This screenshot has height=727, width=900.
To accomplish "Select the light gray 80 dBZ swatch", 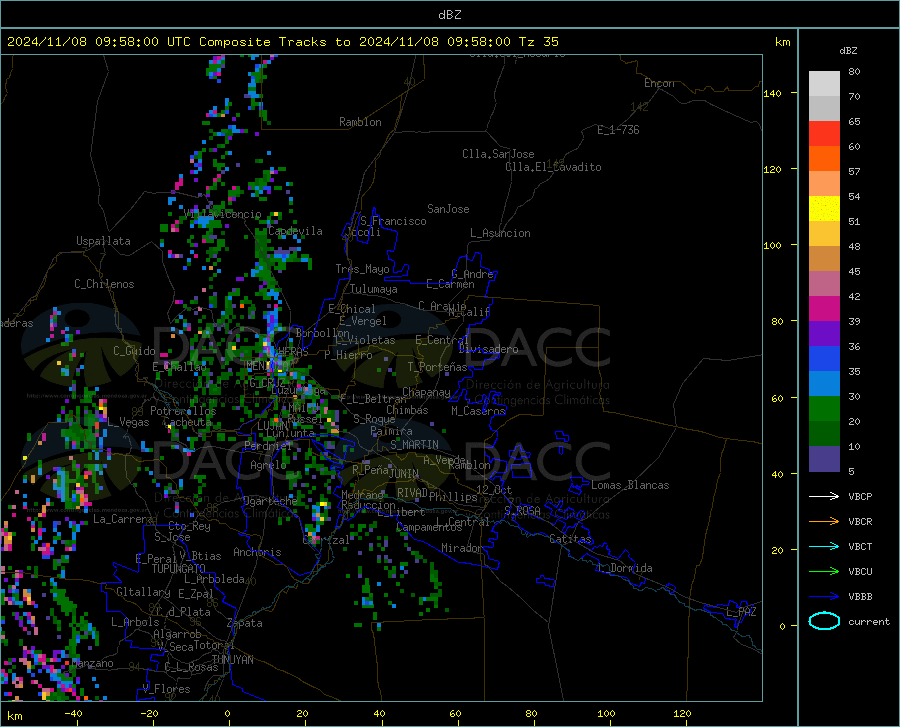I will pos(824,83).
